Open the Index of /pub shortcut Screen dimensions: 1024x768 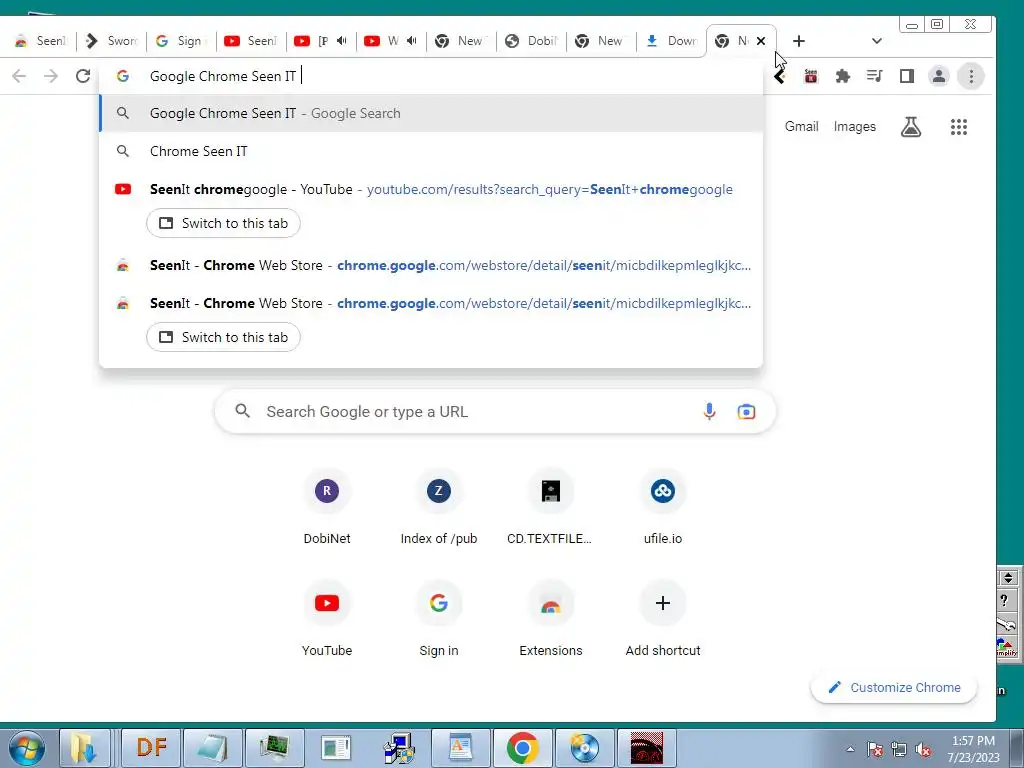click(x=439, y=507)
